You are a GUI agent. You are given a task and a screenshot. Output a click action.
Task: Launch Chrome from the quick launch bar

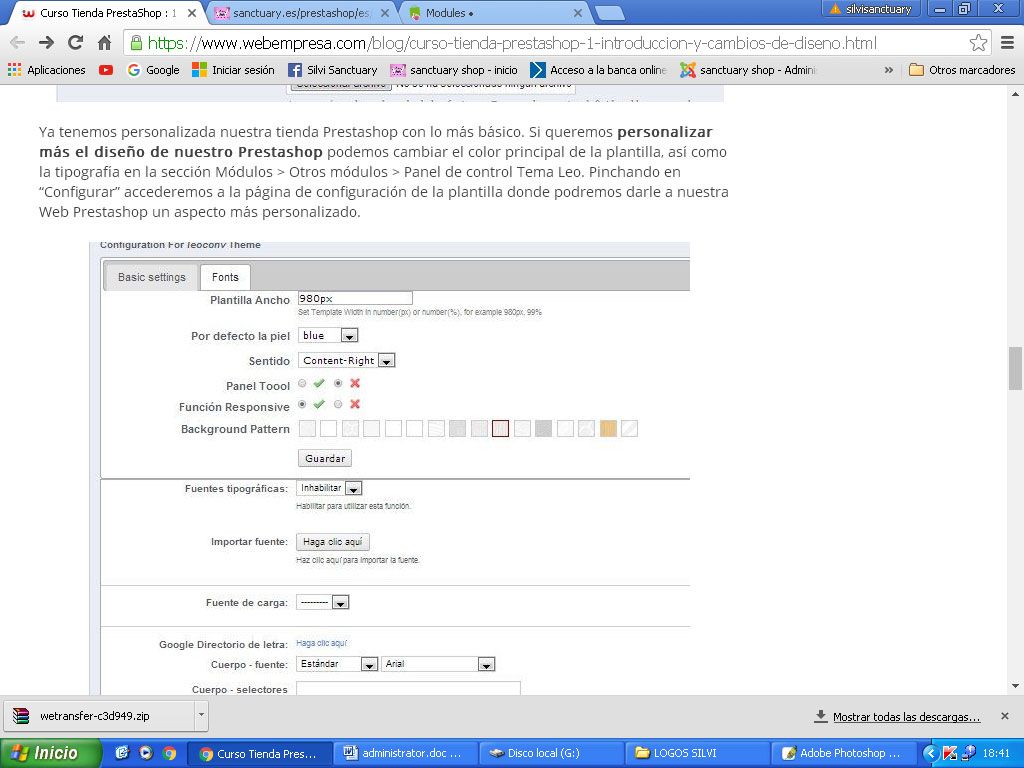(x=169, y=753)
